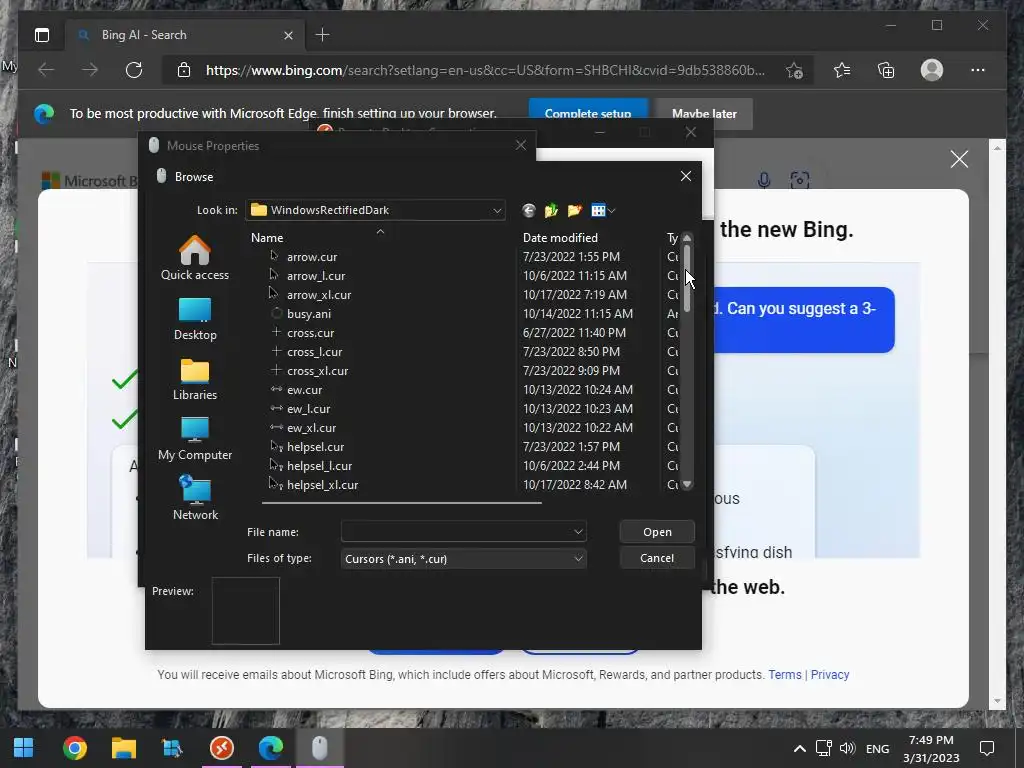Click the file list horizontal scrollbar
Viewport: 1024px width, 768px height.
point(402,503)
